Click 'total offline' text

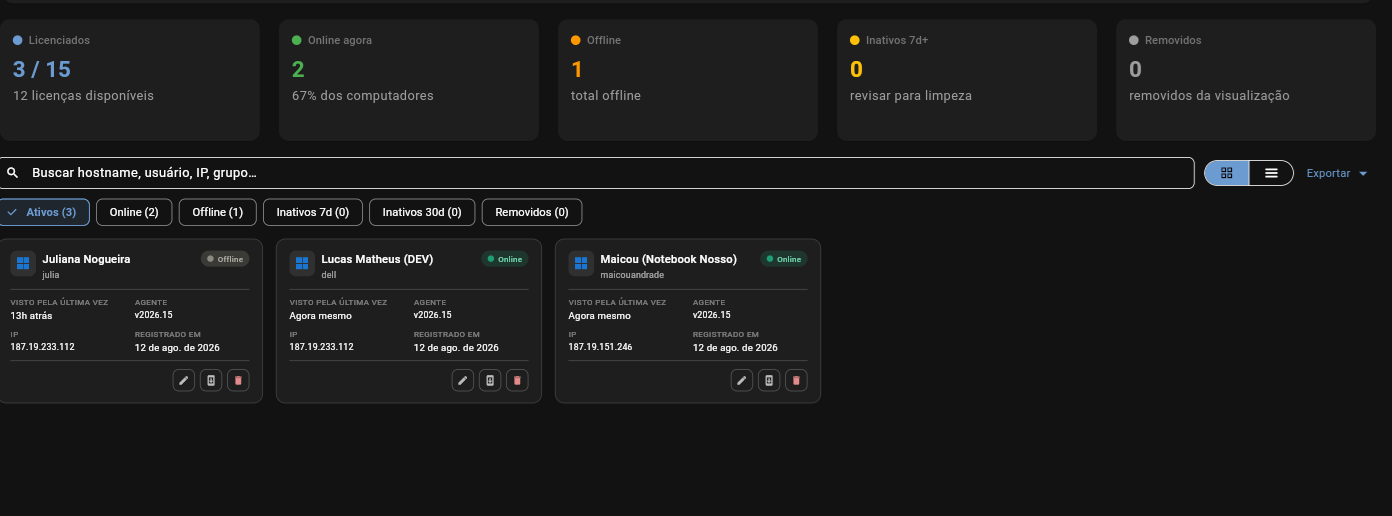tap(606, 96)
